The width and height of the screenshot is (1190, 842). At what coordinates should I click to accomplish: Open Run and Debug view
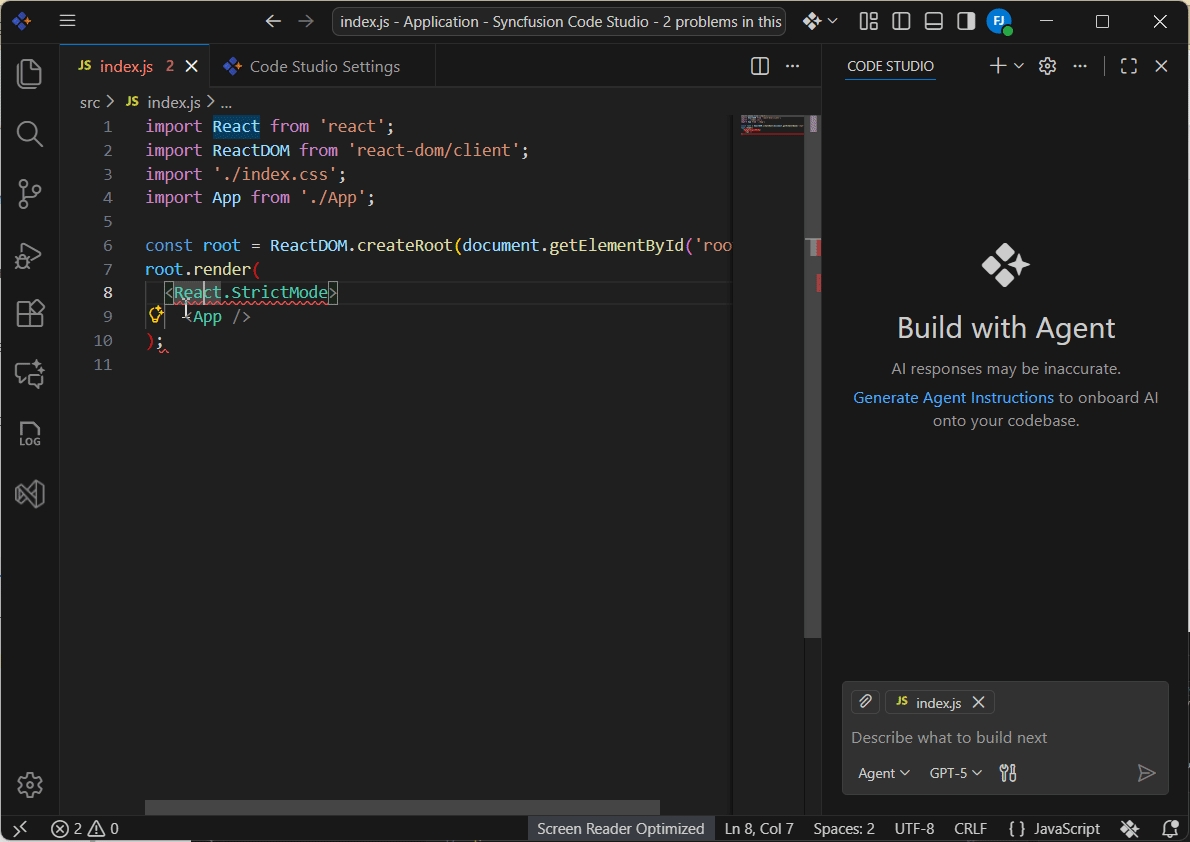point(30,255)
